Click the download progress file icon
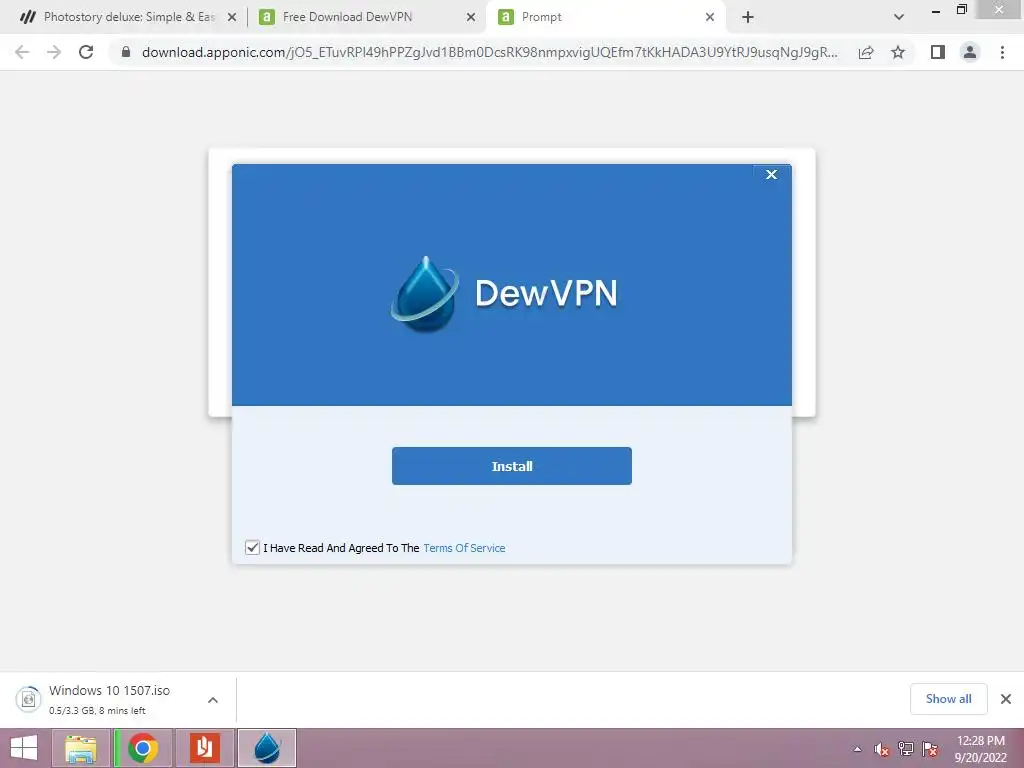Viewport: 1024px width, 768px height. point(28,699)
